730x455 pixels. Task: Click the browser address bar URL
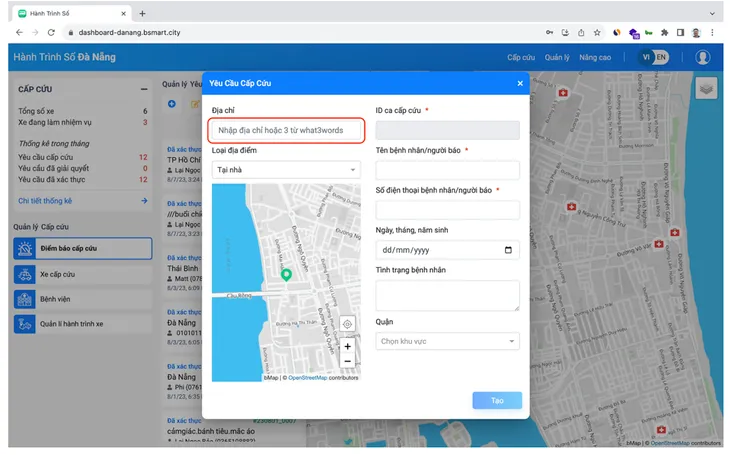click(x=129, y=33)
